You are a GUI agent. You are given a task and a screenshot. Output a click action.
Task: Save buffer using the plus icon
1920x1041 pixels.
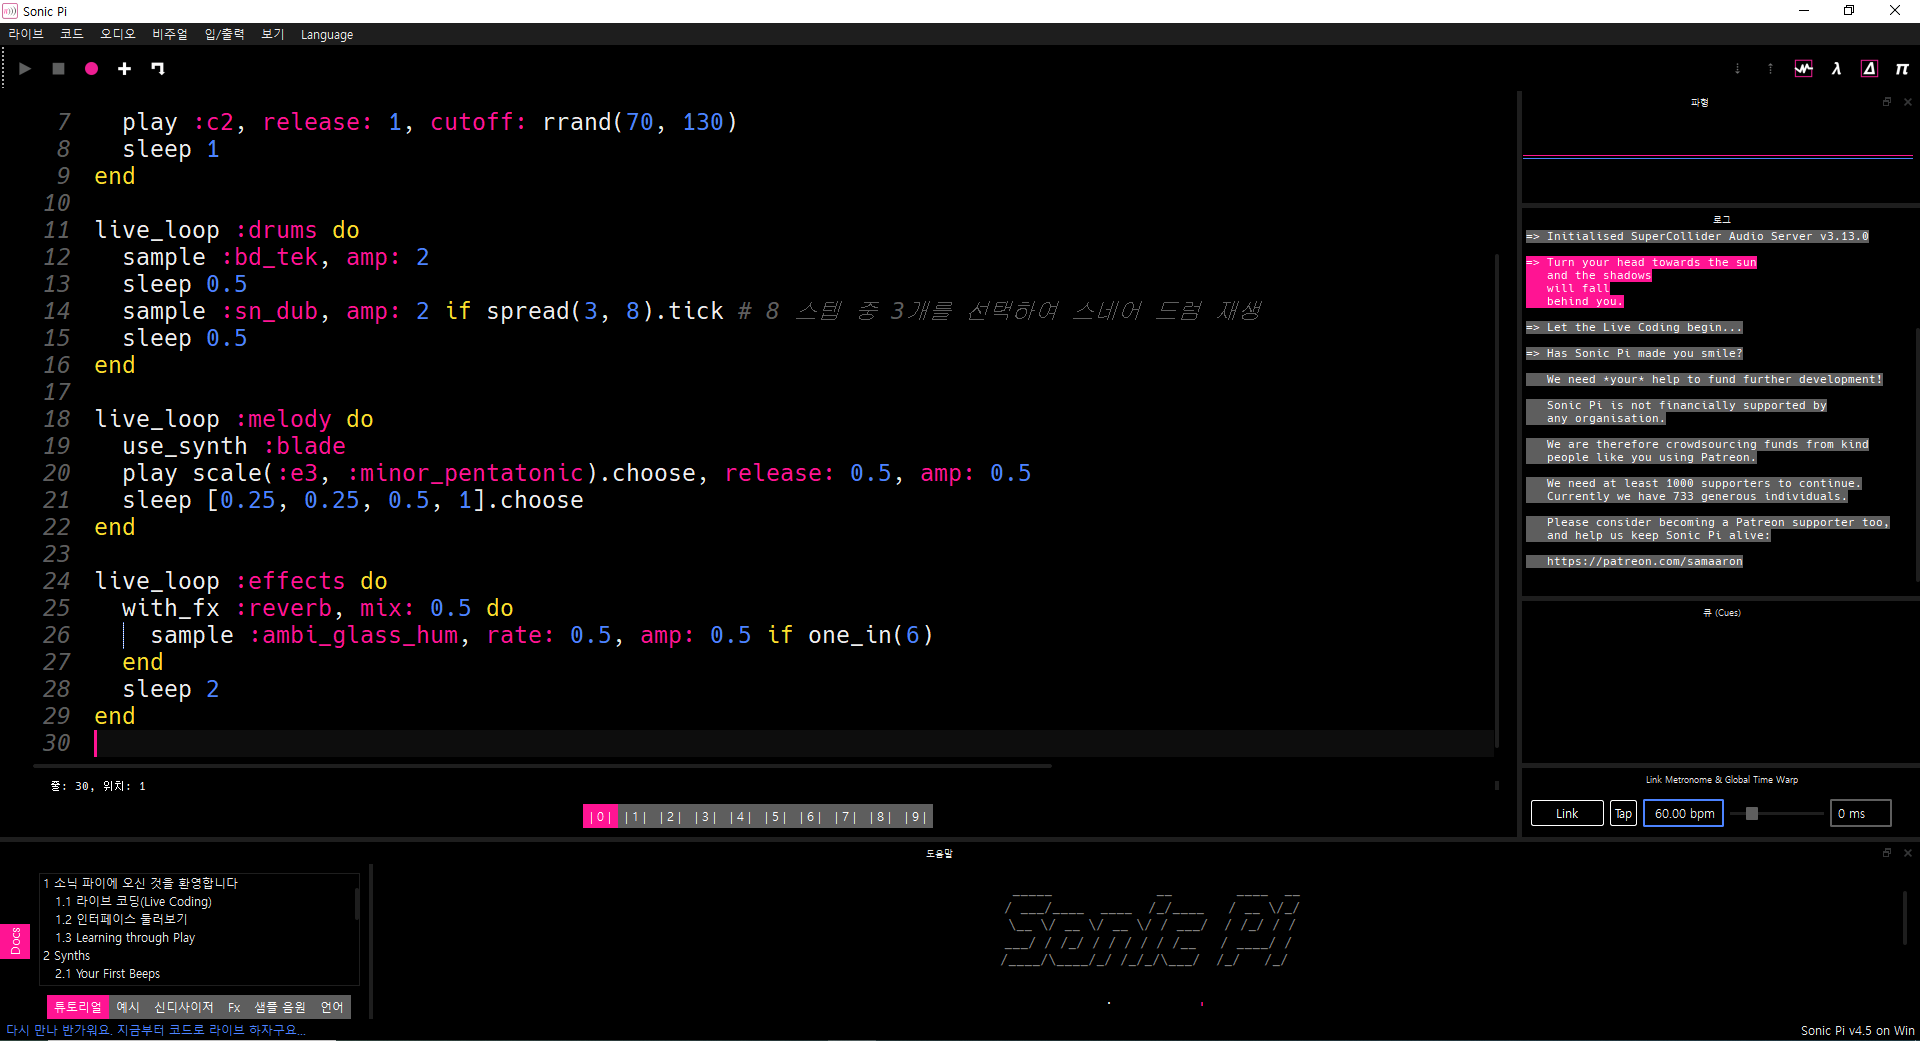124,69
